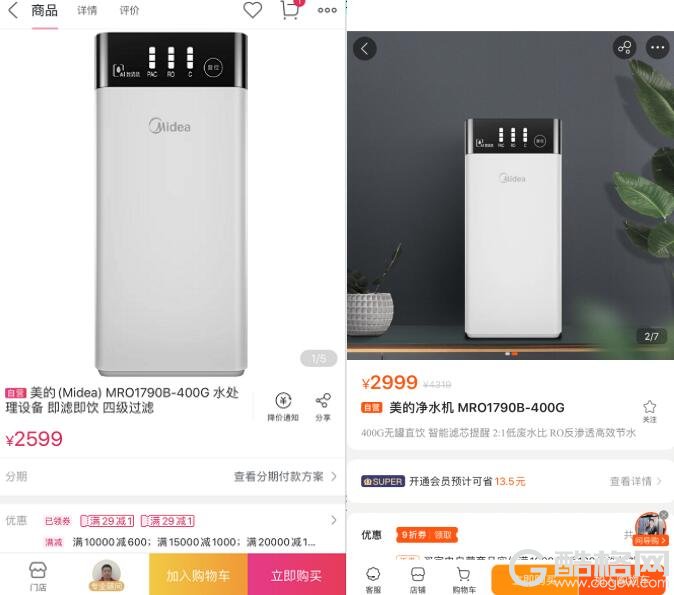The image size is (674, 595).
Task: Open the store icon in right bottom bar
Action: point(418,580)
